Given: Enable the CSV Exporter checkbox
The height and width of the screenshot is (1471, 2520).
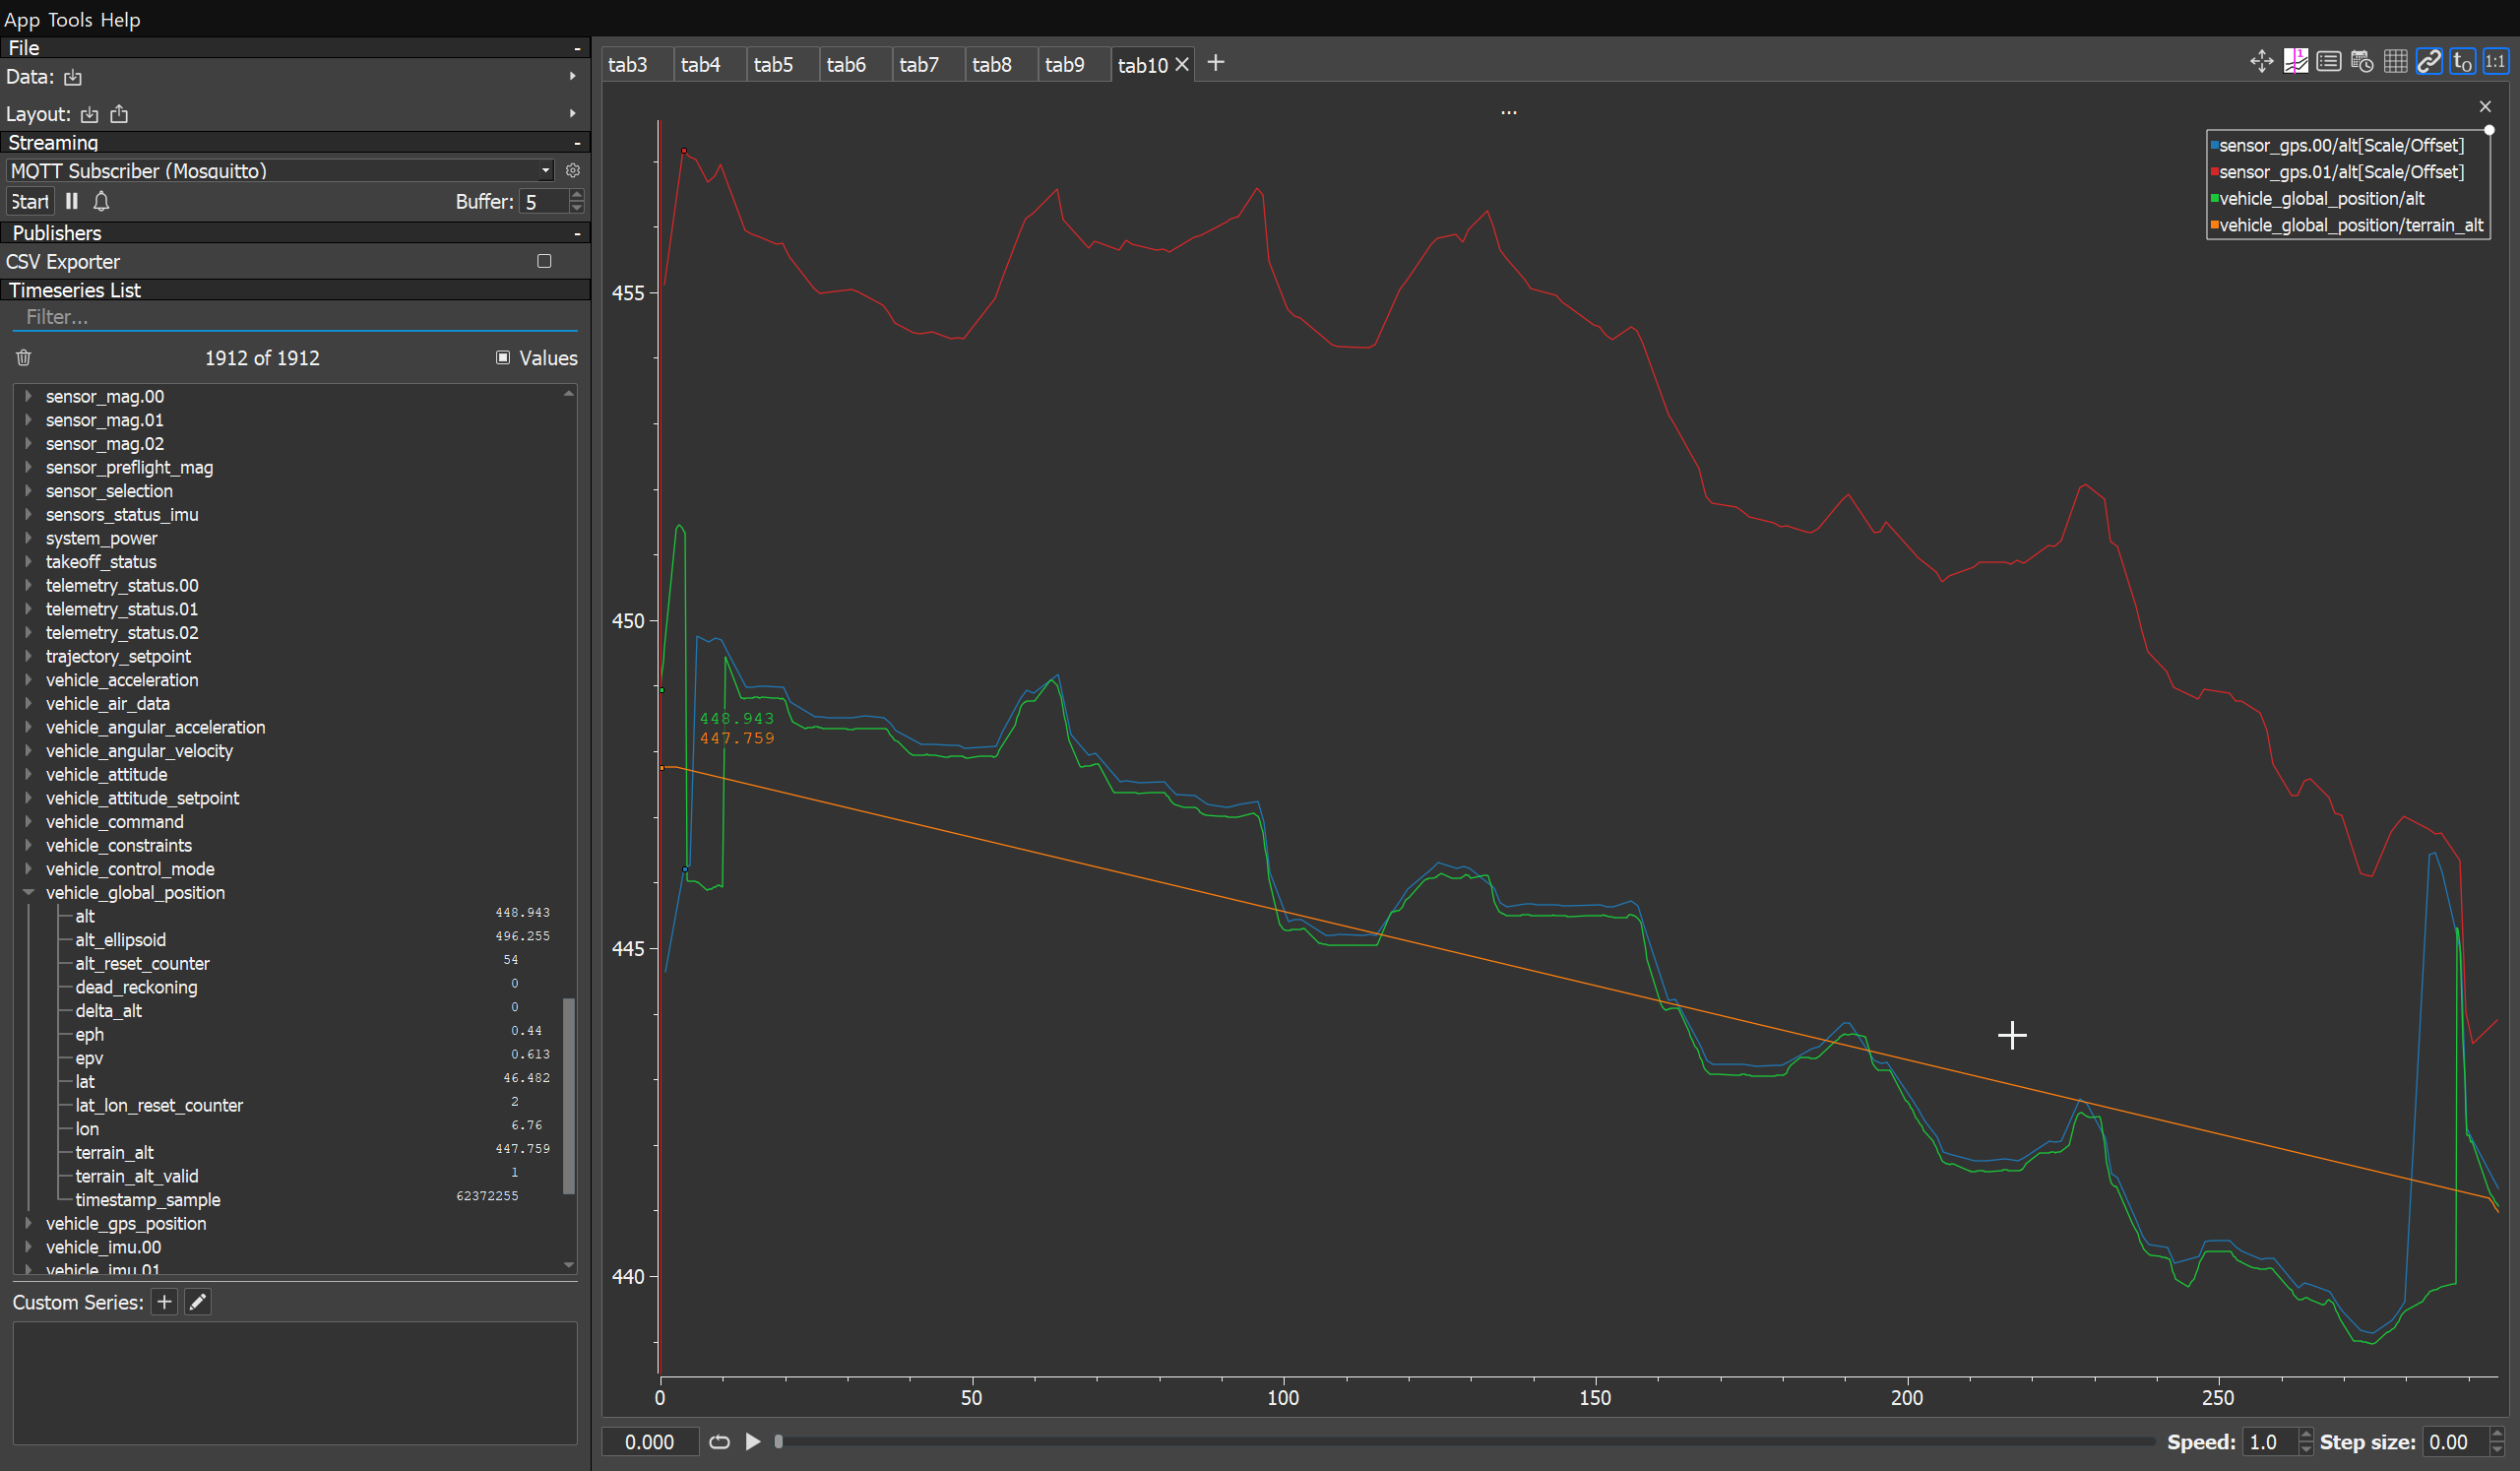Looking at the screenshot, I should [543, 261].
